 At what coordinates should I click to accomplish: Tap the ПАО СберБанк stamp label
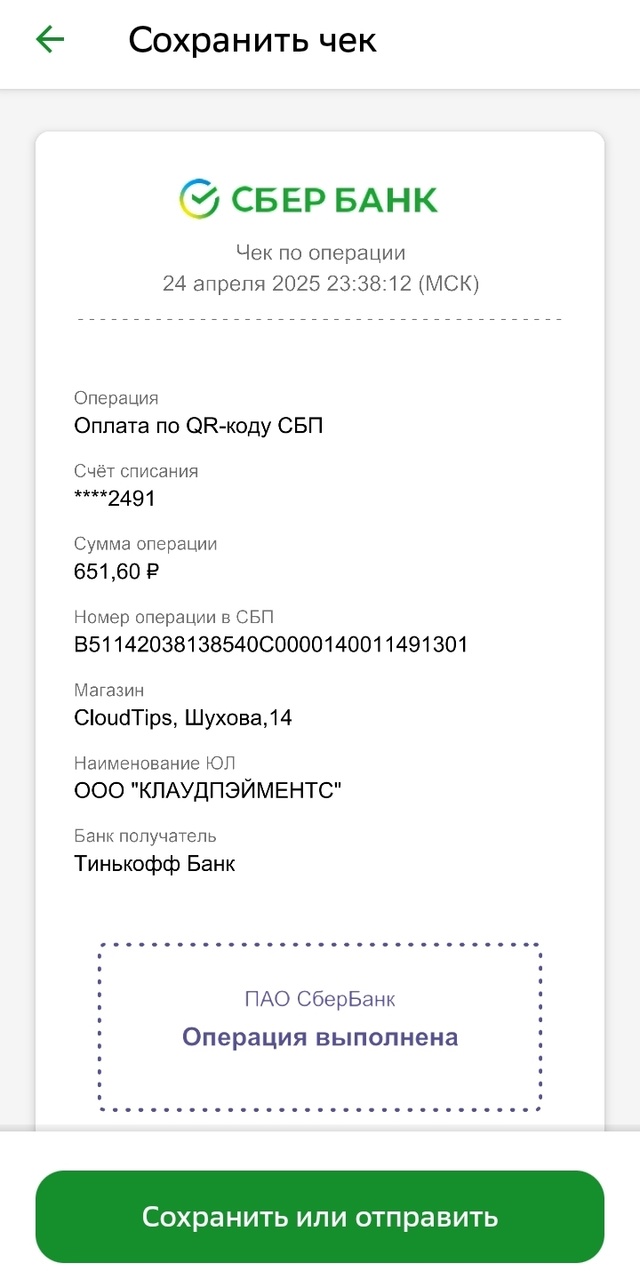click(320, 999)
